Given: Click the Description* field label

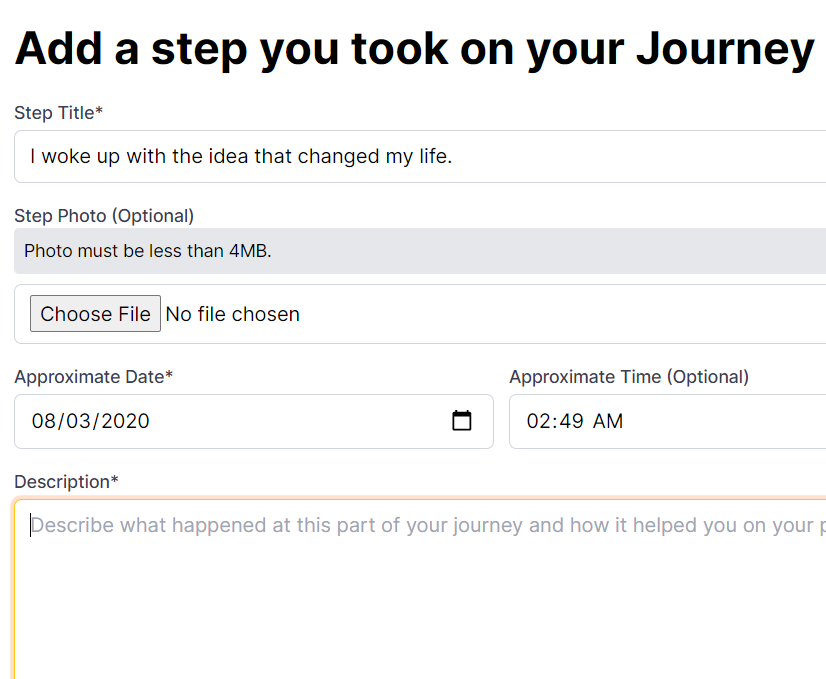Looking at the screenshot, I should pyautogui.click(x=66, y=481).
